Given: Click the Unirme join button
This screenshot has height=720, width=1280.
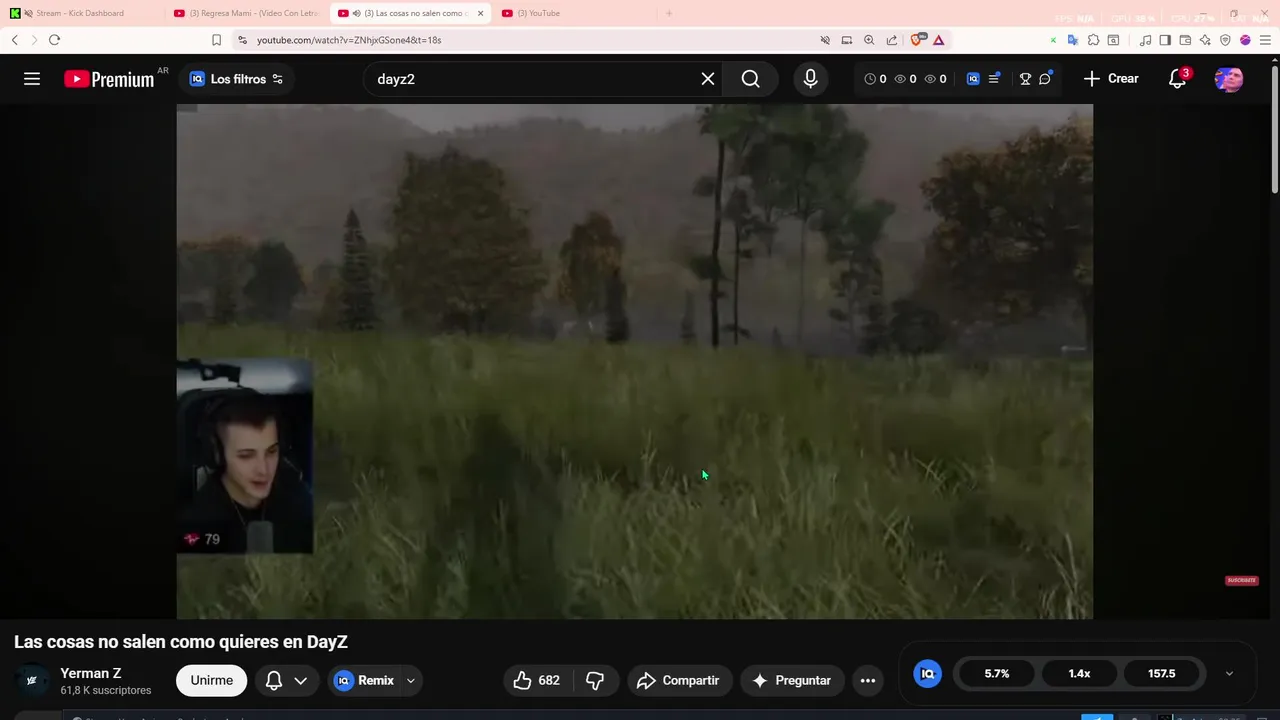Looking at the screenshot, I should [x=212, y=680].
